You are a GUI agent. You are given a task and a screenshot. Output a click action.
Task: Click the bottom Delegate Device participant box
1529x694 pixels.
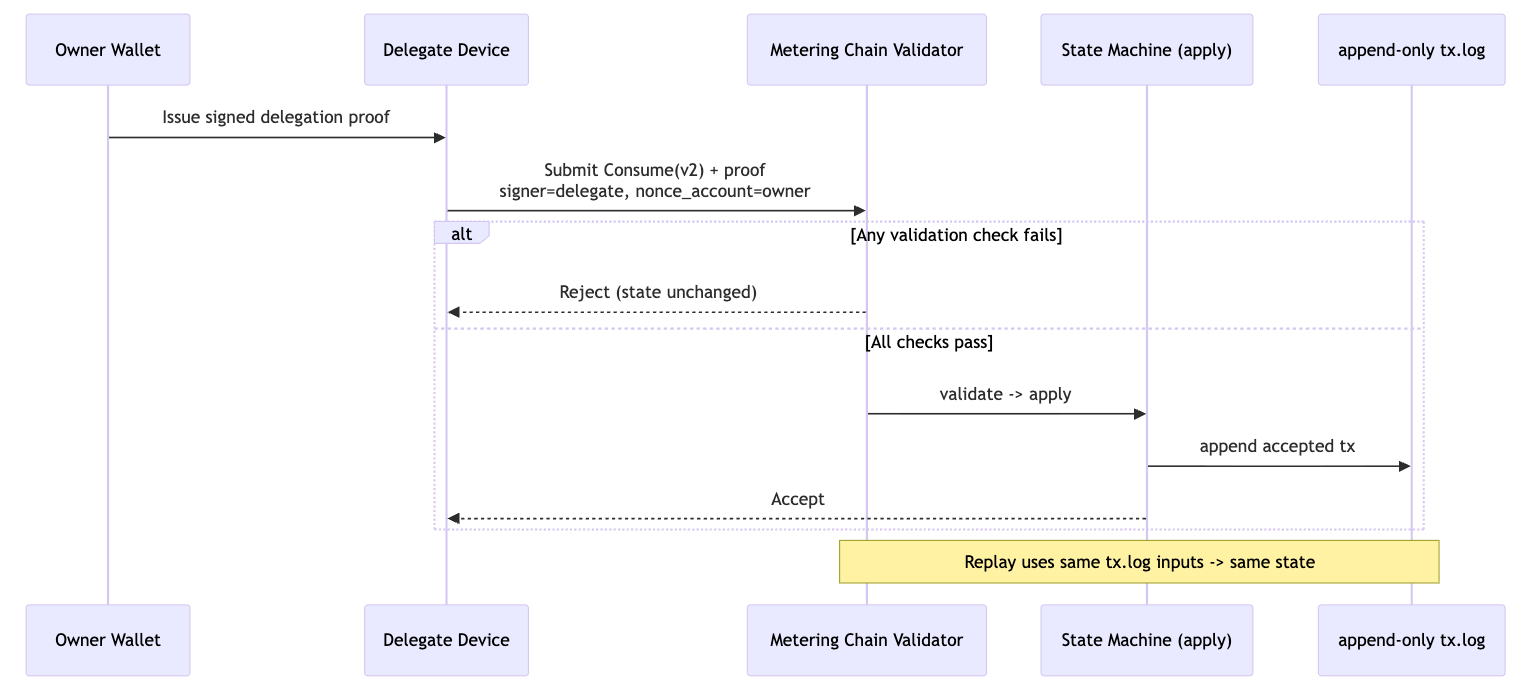[x=446, y=640]
